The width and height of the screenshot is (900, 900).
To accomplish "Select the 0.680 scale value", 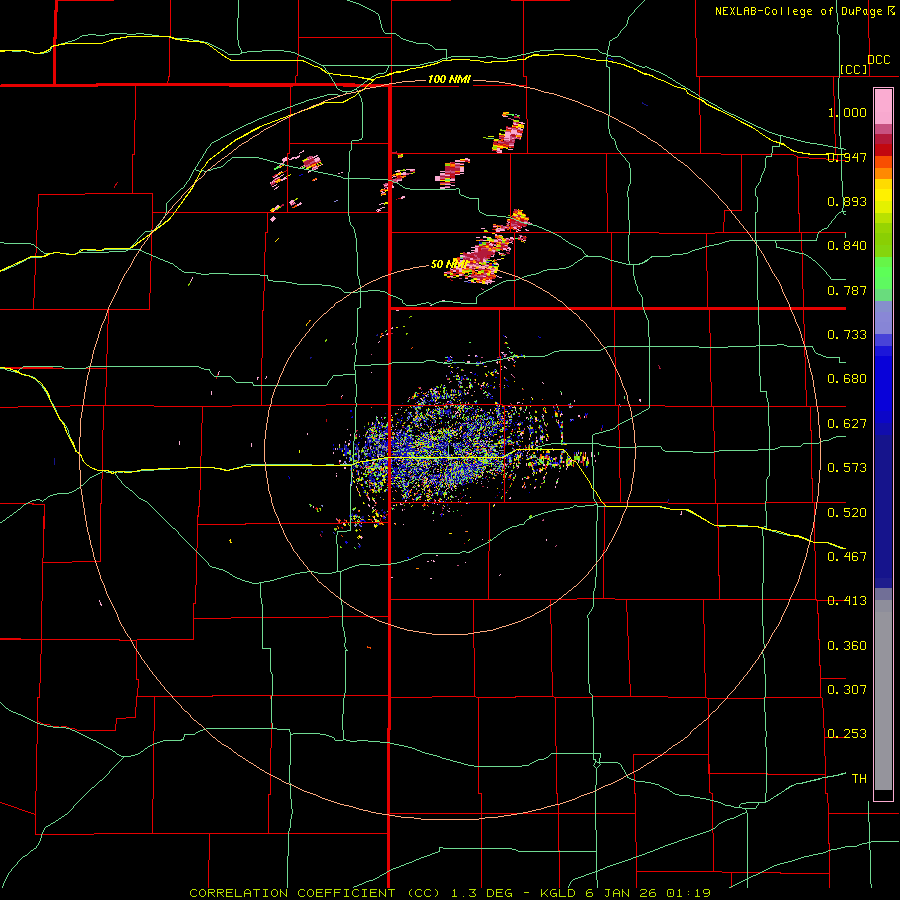I will click(x=847, y=379).
